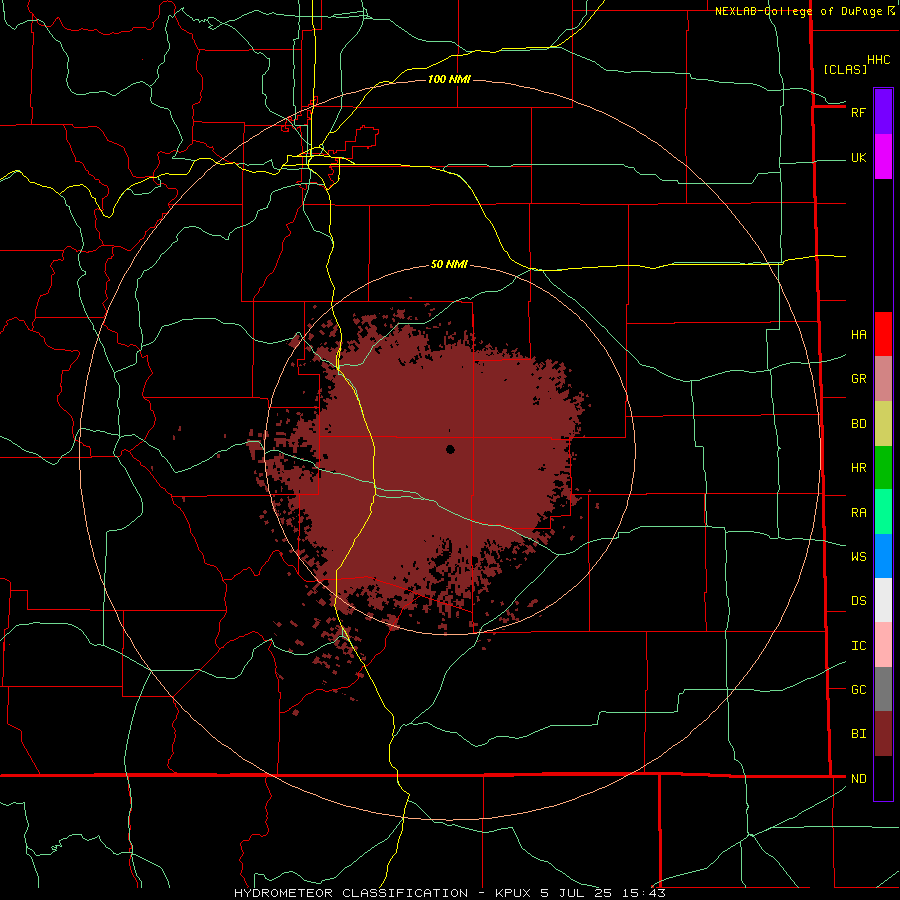Screen dimensions: 900x900
Task: Click the yellow BD legend swatch
Action: click(883, 424)
